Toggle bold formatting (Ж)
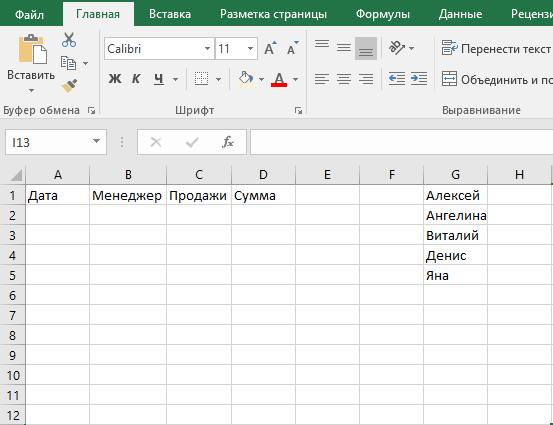This screenshot has width=553, height=425. click(115, 79)
